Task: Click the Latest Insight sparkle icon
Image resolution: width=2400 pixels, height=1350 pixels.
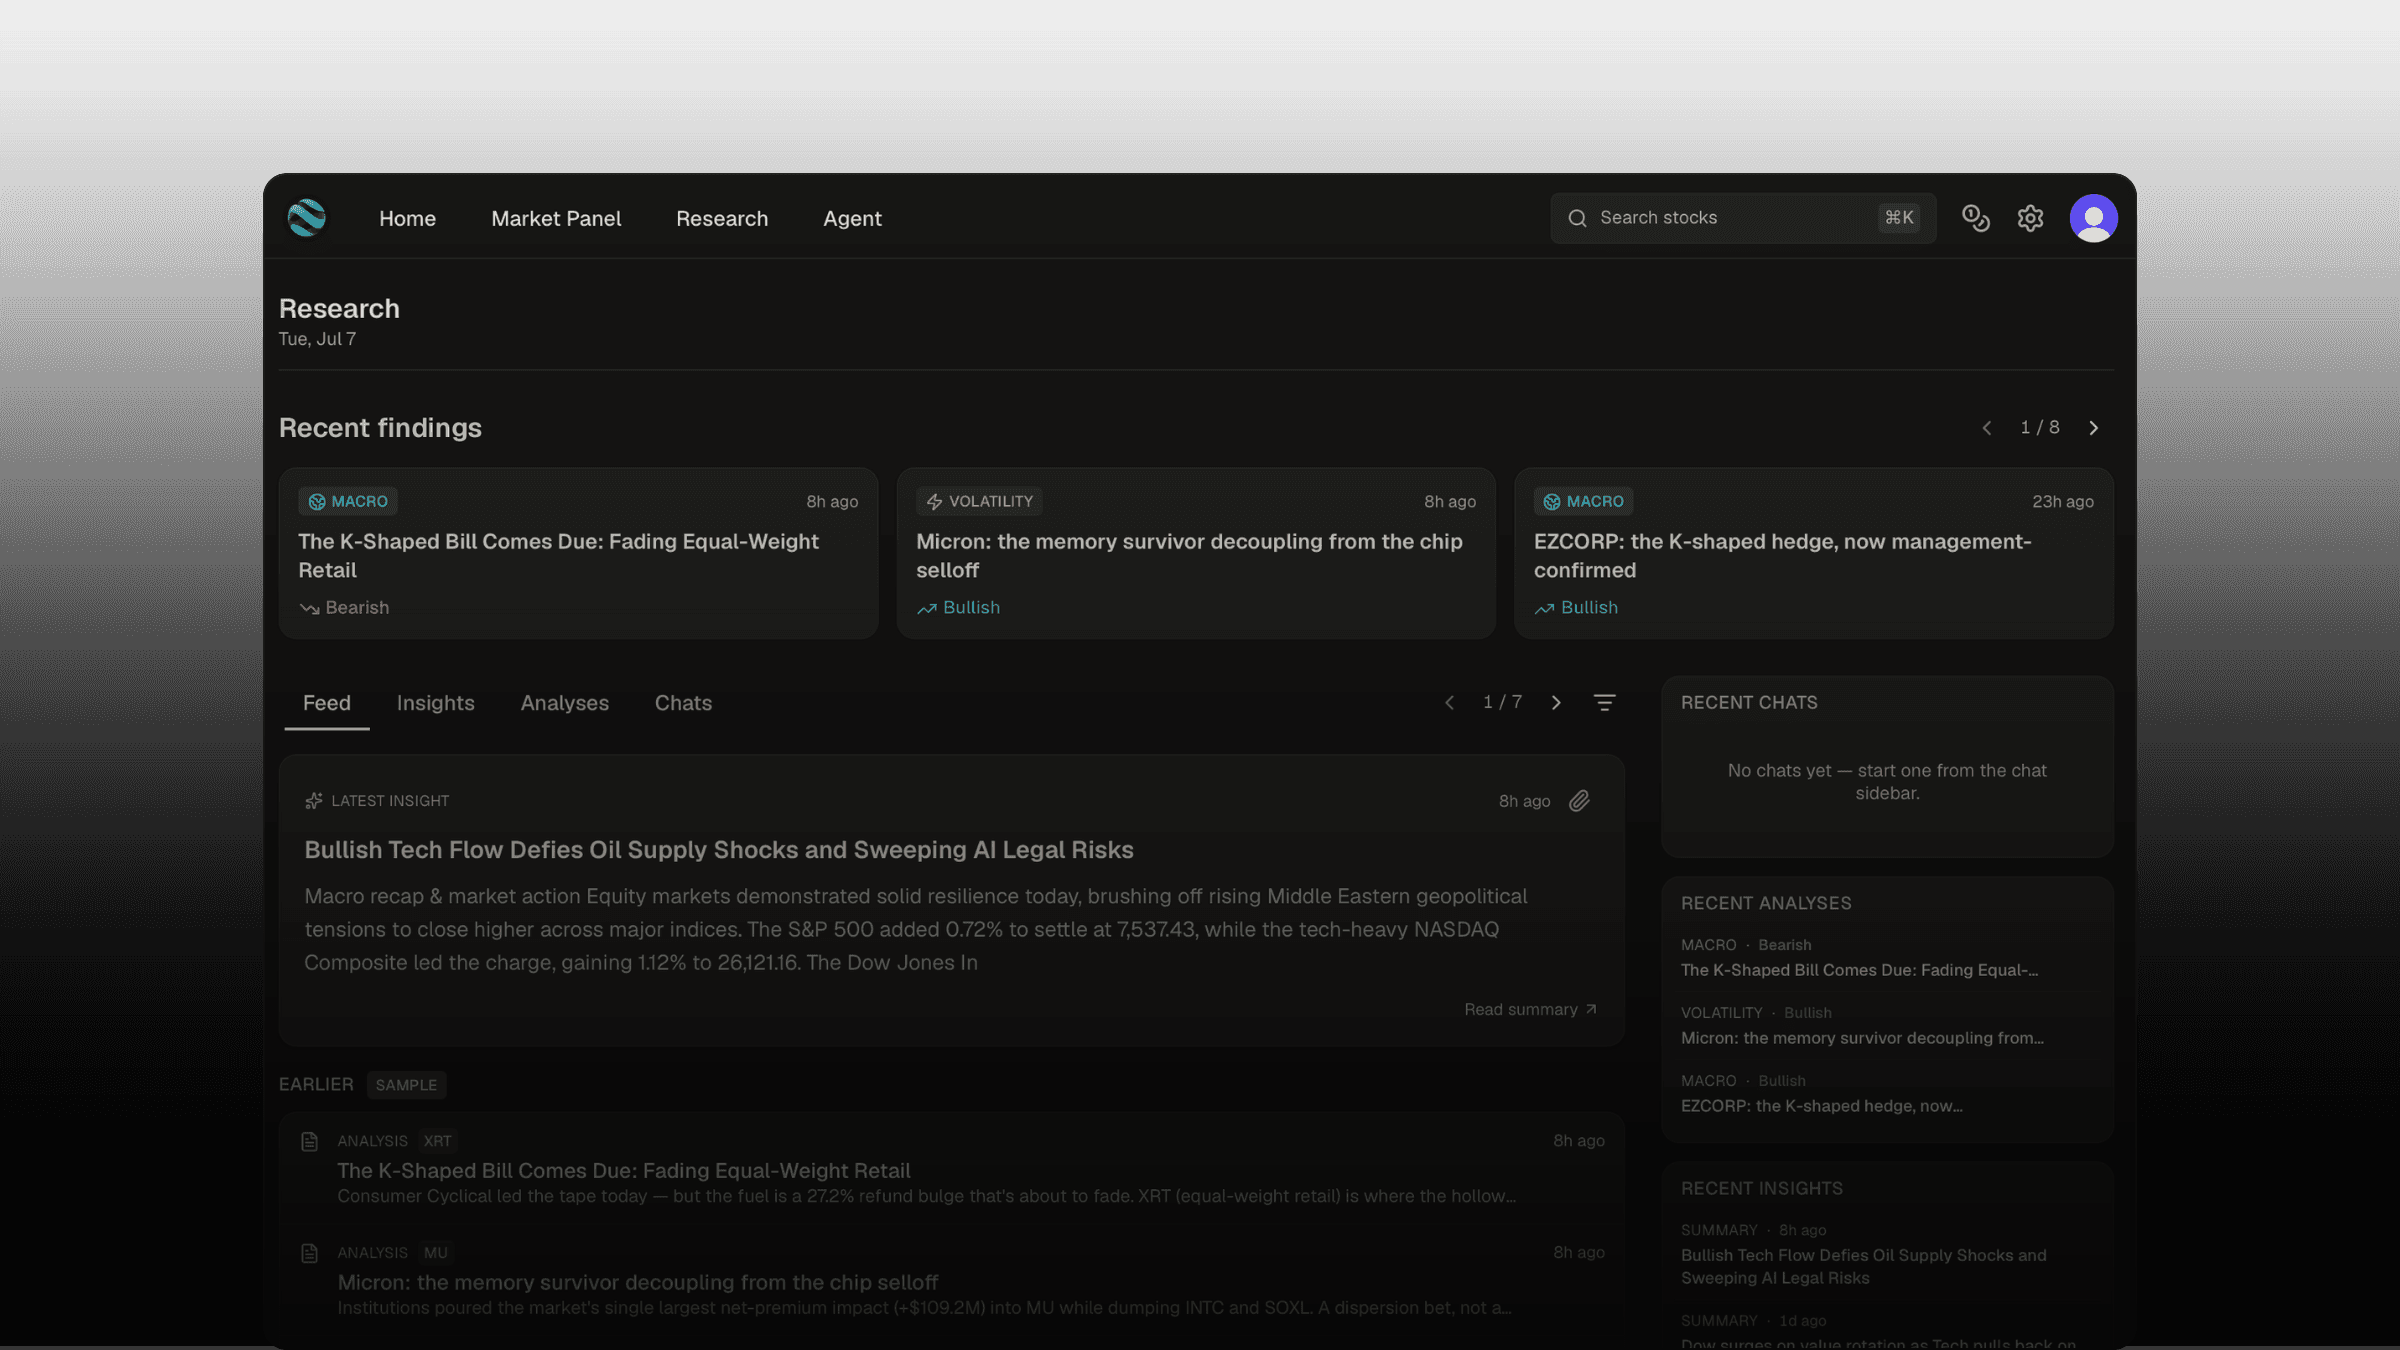Action: (314, 801)
